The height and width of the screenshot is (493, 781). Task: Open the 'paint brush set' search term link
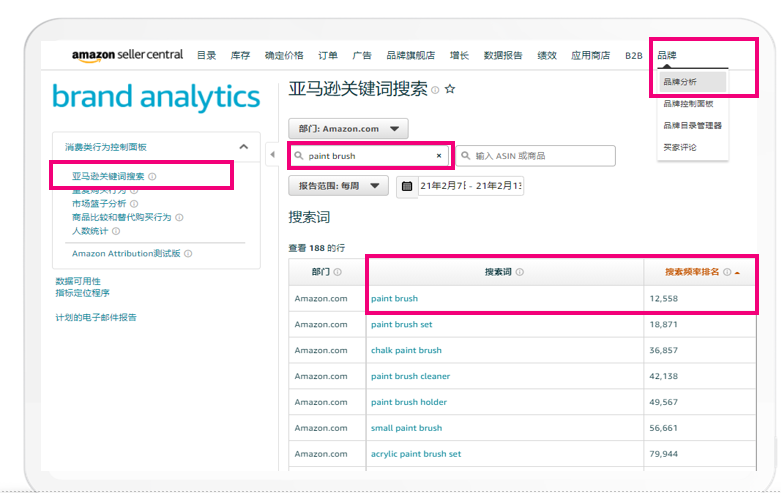tap(401, 325)
